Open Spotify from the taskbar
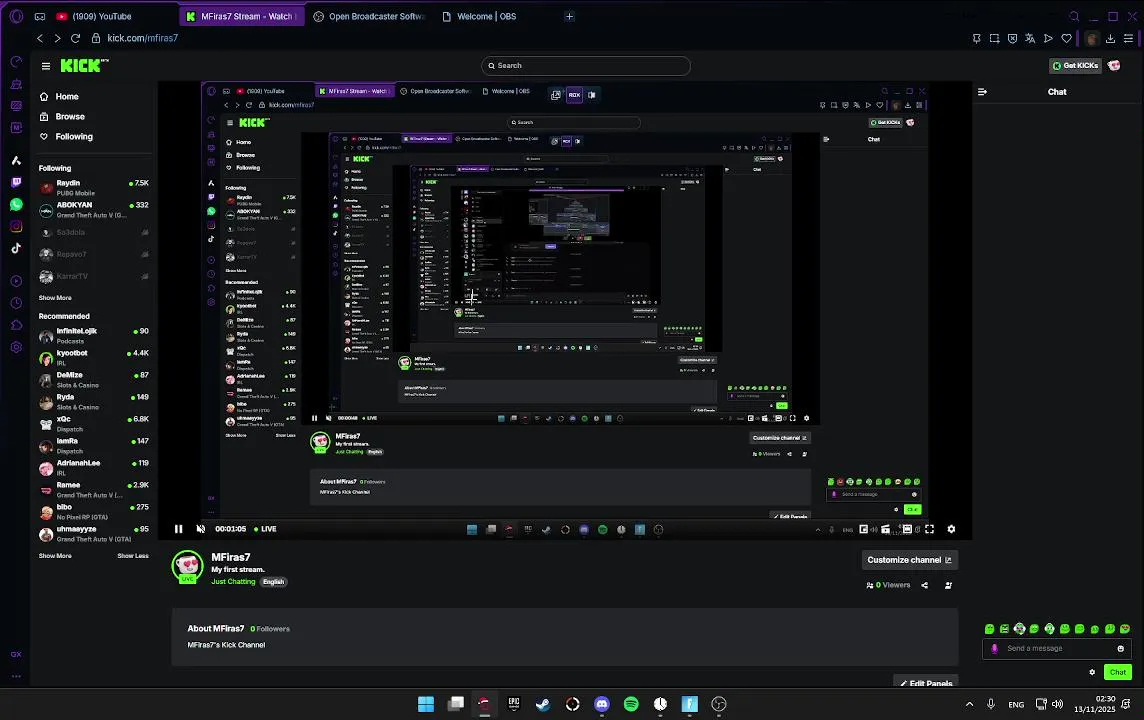The image size is (1144, 720). point(631,704)
